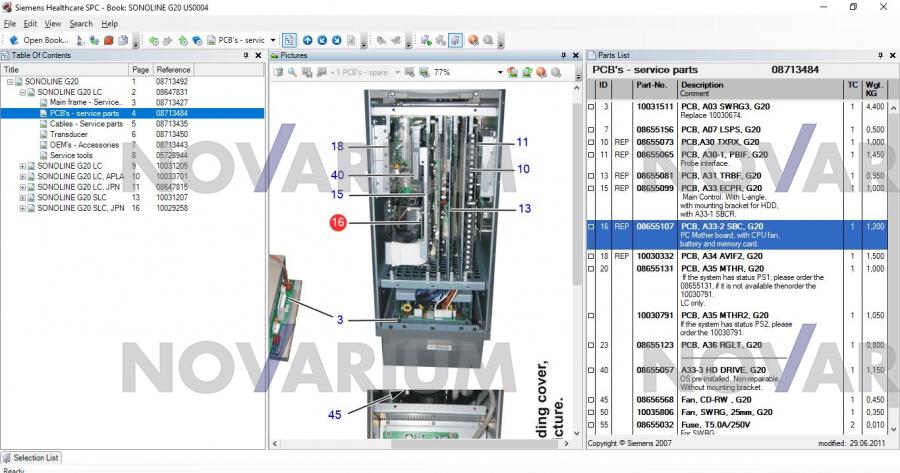The height and width of the screenshot is (473, 900).
Task: Click the green back navigation arrow icon
Action: coord(153,40)
